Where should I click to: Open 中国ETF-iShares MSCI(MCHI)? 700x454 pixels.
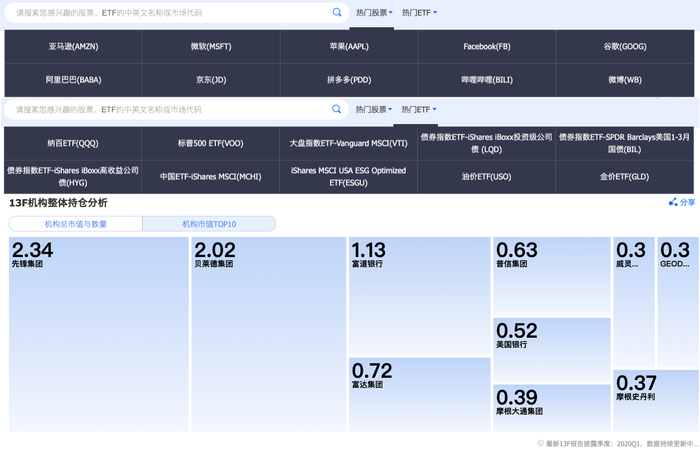211,177
